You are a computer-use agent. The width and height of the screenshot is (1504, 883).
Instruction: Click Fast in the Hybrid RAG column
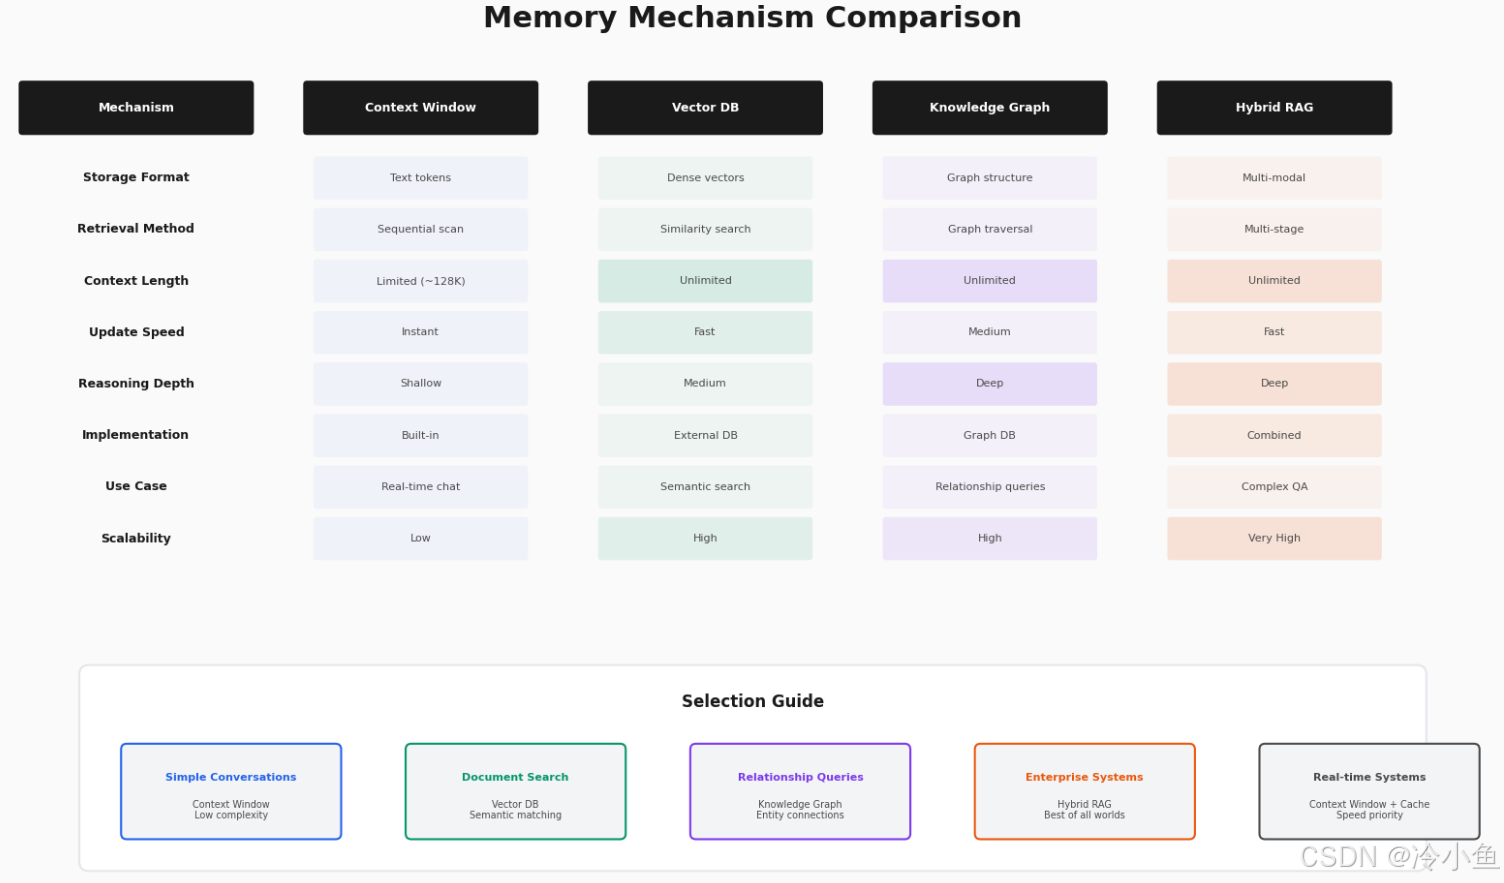[1274, 332]
